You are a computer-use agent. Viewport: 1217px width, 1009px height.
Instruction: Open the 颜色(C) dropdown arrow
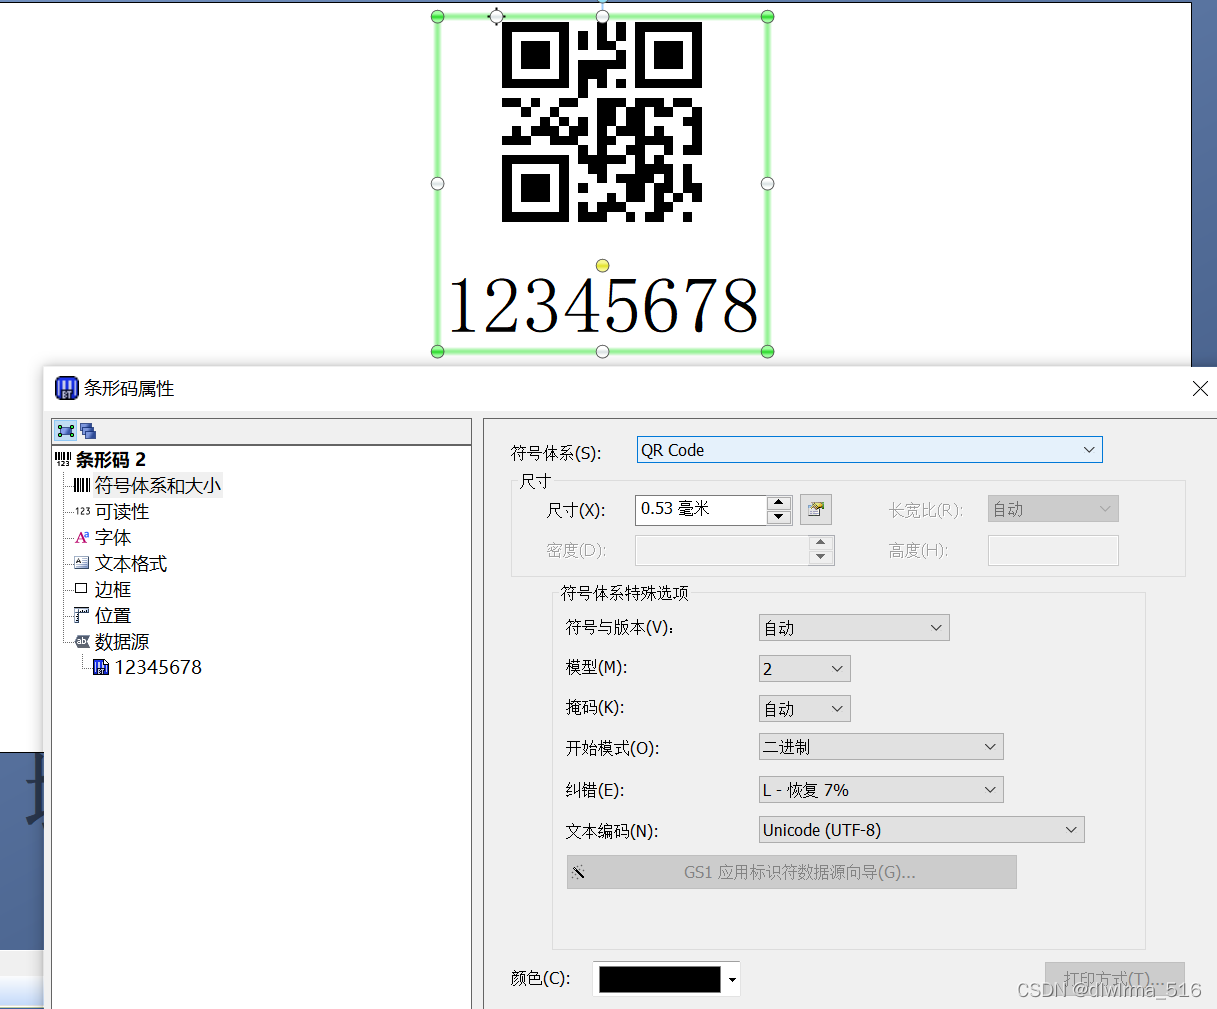[732, 979]
